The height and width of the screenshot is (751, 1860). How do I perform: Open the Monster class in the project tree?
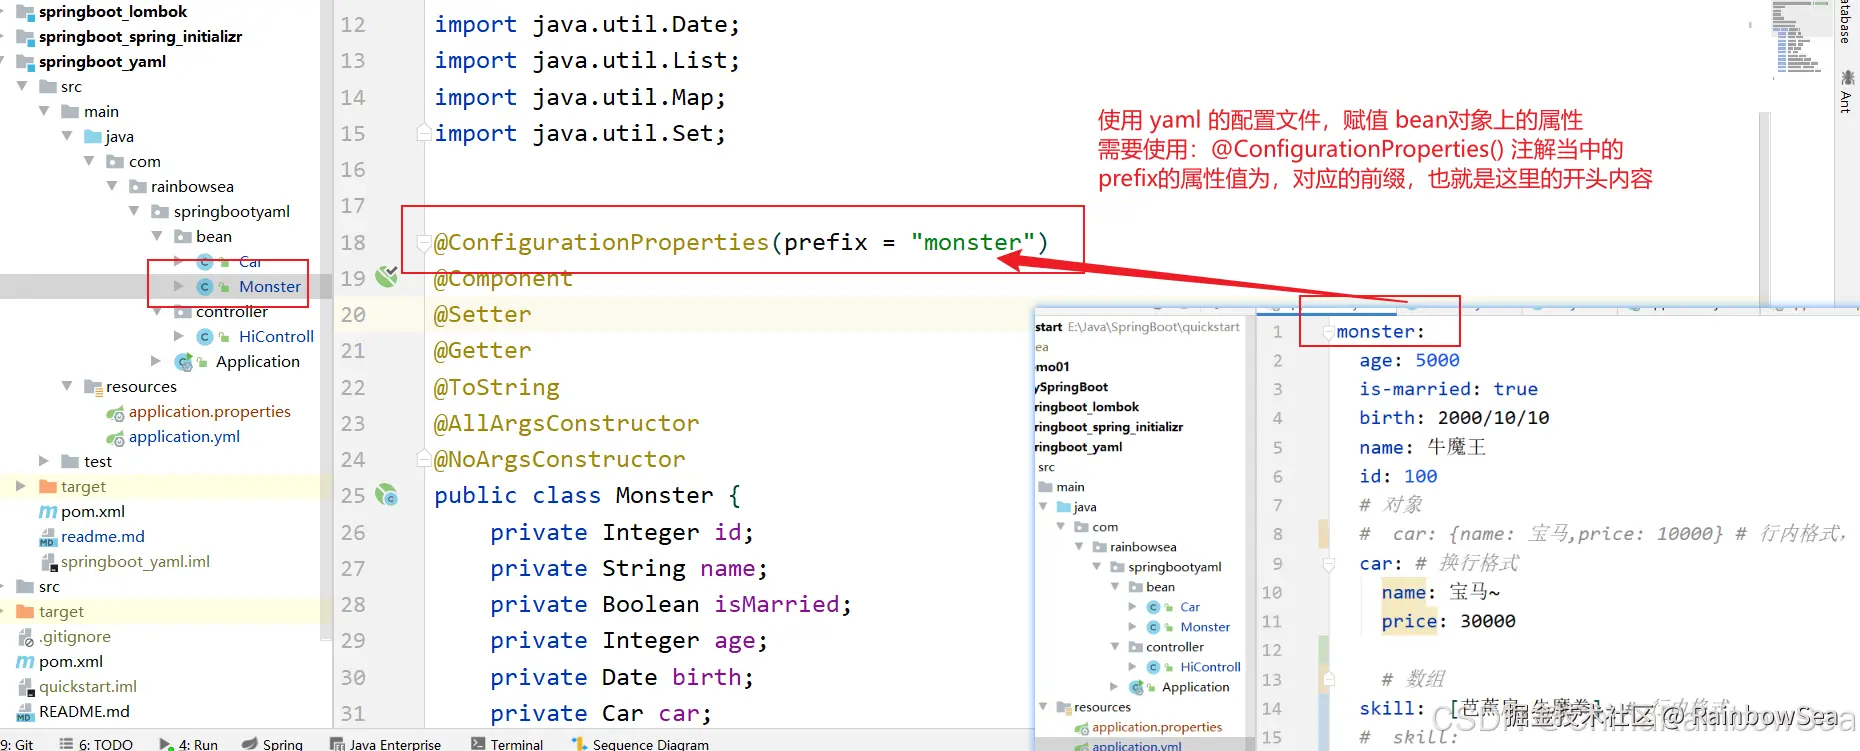coord(269,286)
